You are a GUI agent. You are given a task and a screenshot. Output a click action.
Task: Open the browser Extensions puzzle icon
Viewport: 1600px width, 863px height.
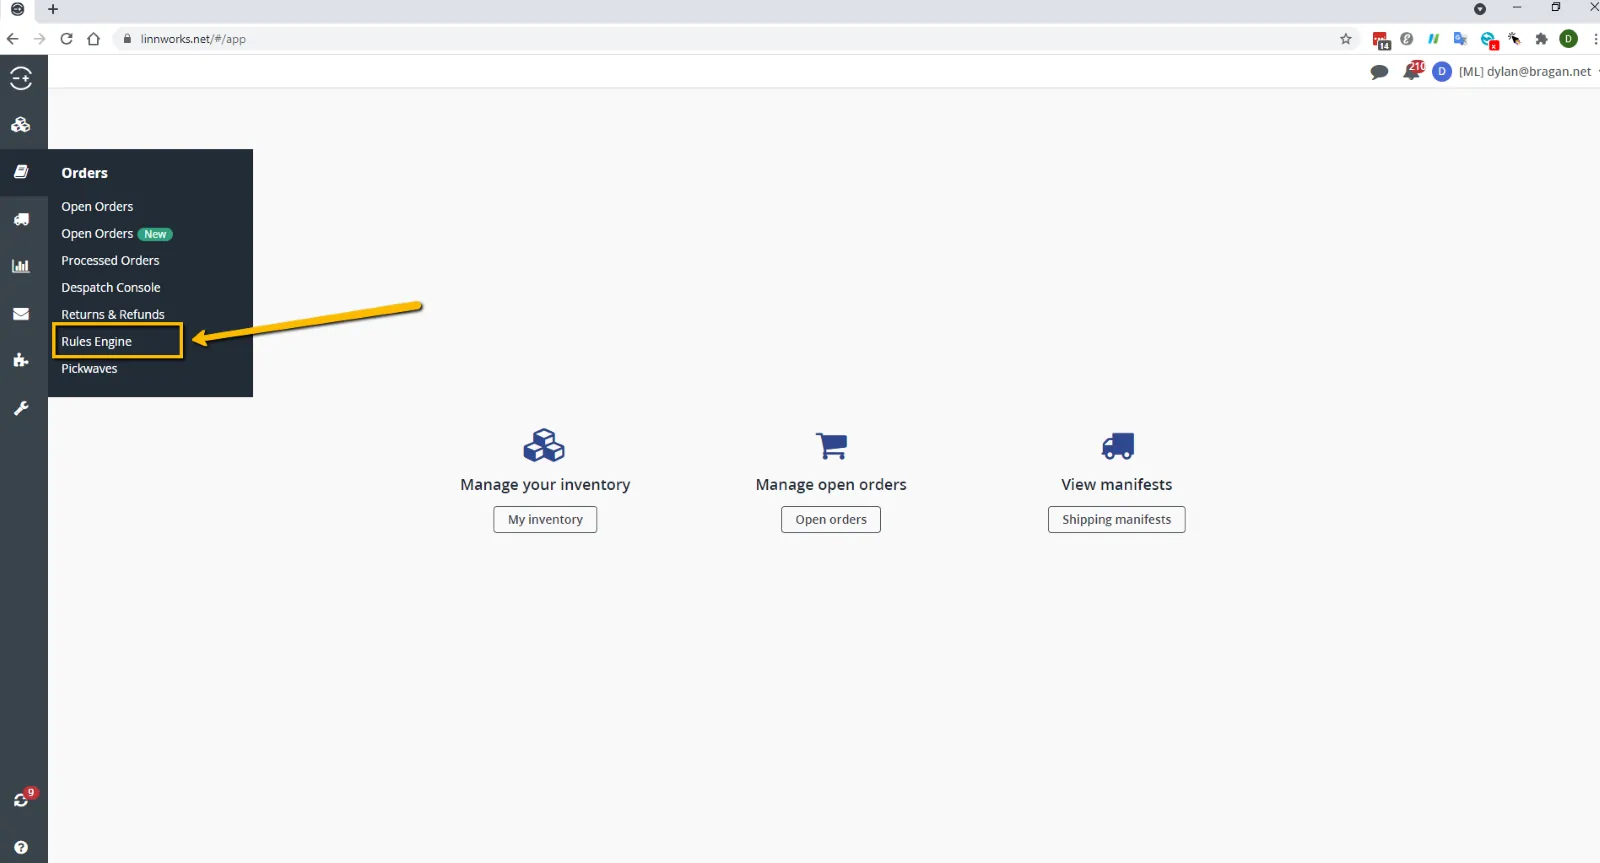pos(1541,39)
